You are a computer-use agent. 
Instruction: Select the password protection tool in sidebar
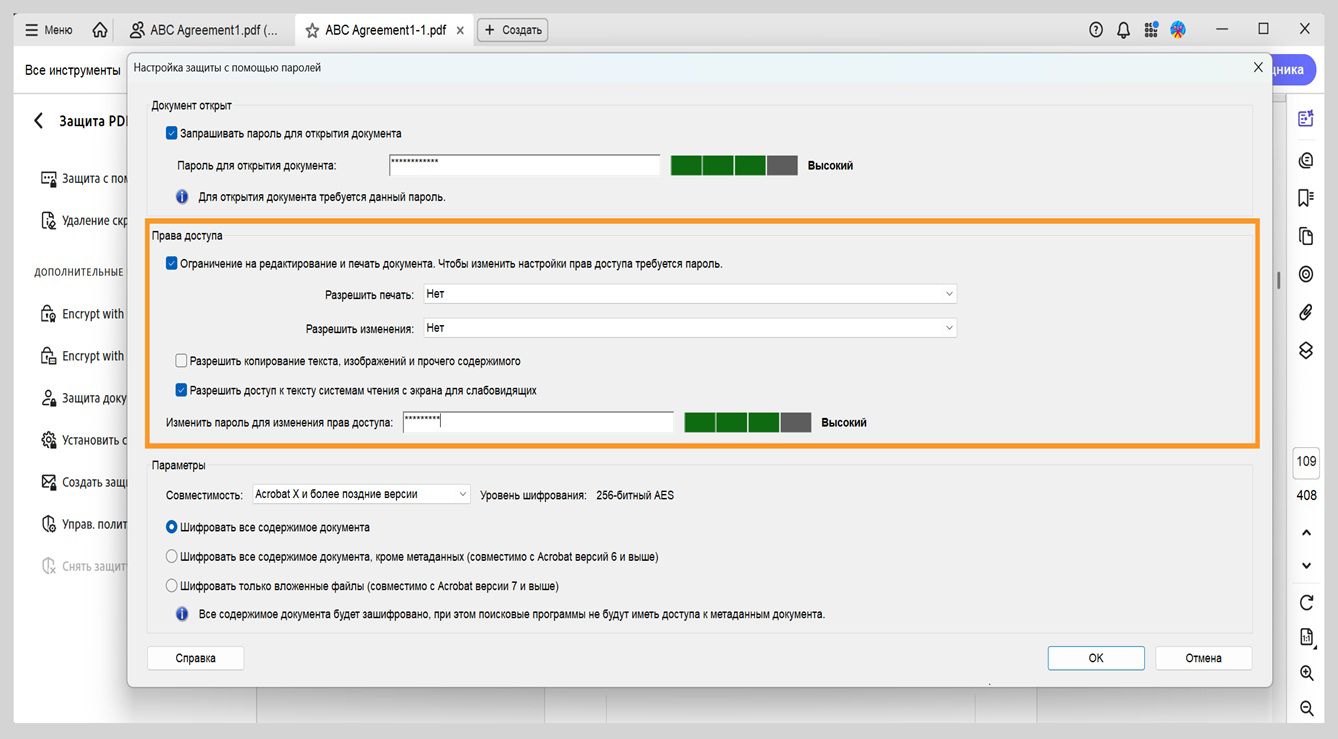[x=85, y=178]
